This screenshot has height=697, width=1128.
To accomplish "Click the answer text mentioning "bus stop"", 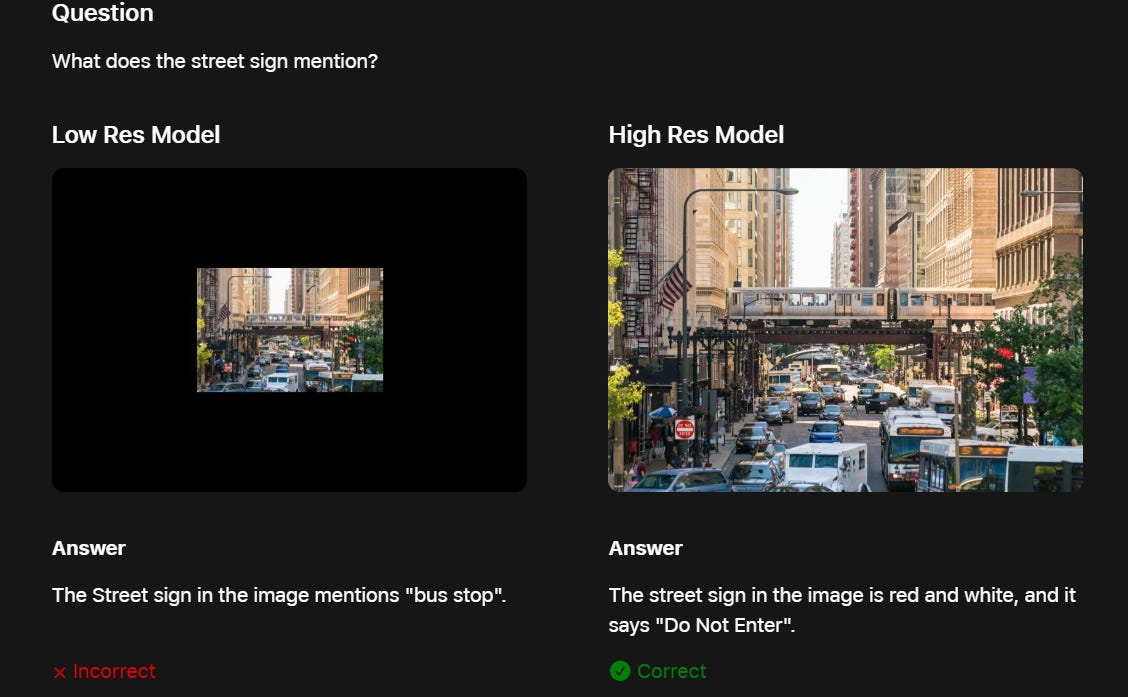I will point(279,596).
